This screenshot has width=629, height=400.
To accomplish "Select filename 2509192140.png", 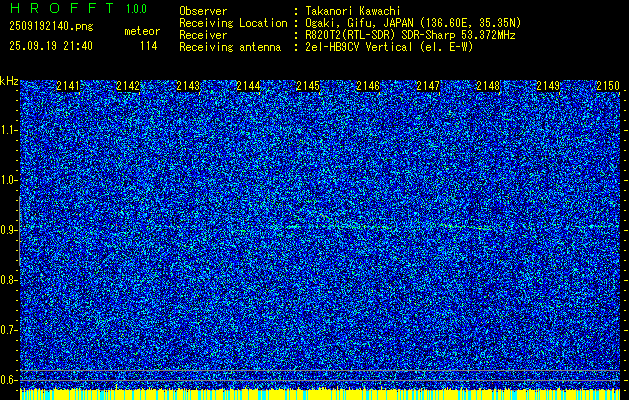I will click(x=51, y=27).
